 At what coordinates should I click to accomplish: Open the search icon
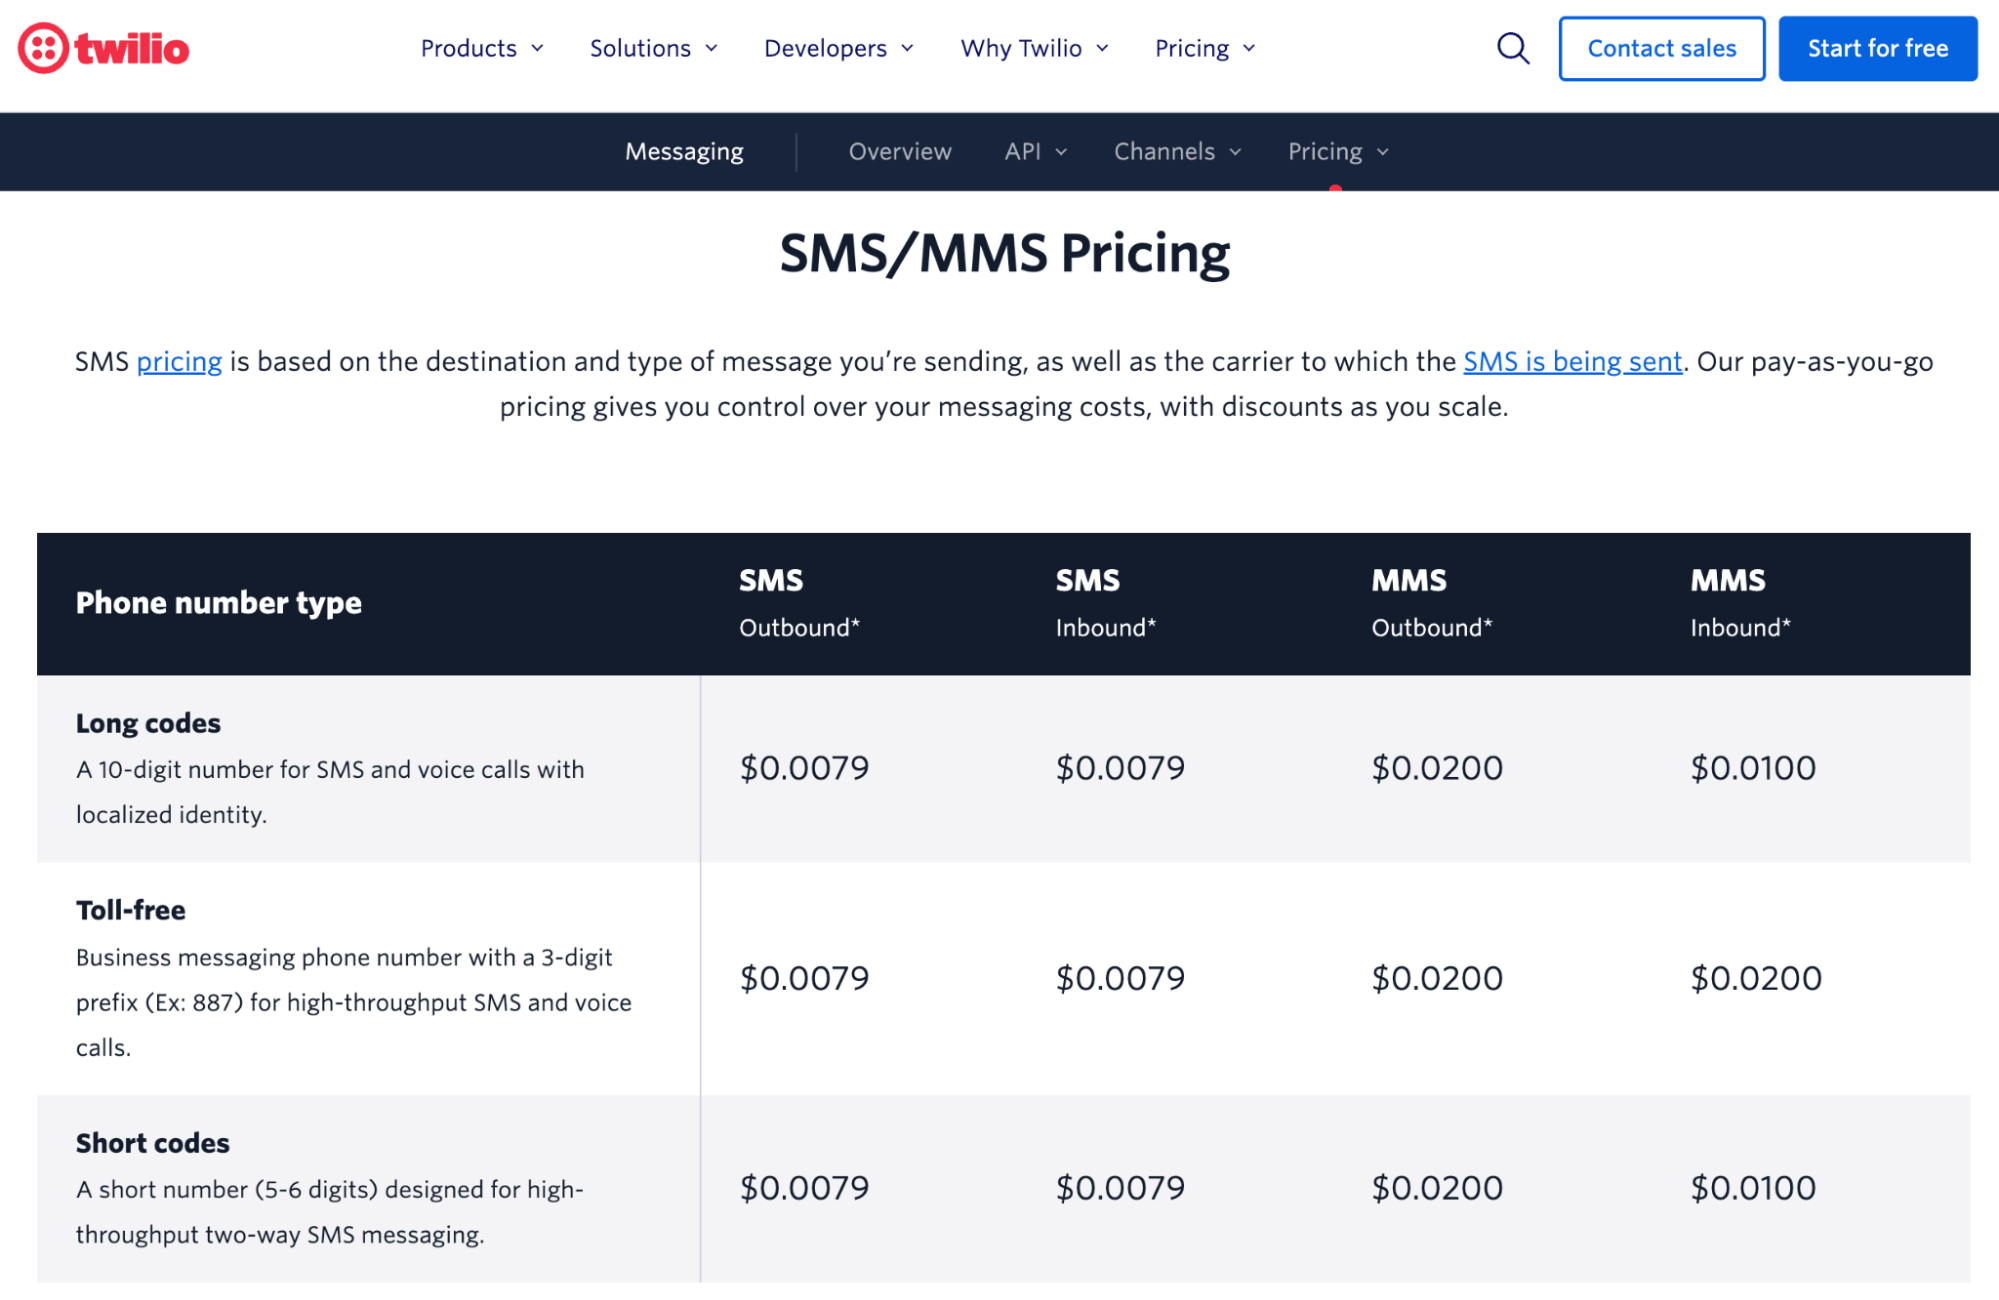pos(1512,47)
